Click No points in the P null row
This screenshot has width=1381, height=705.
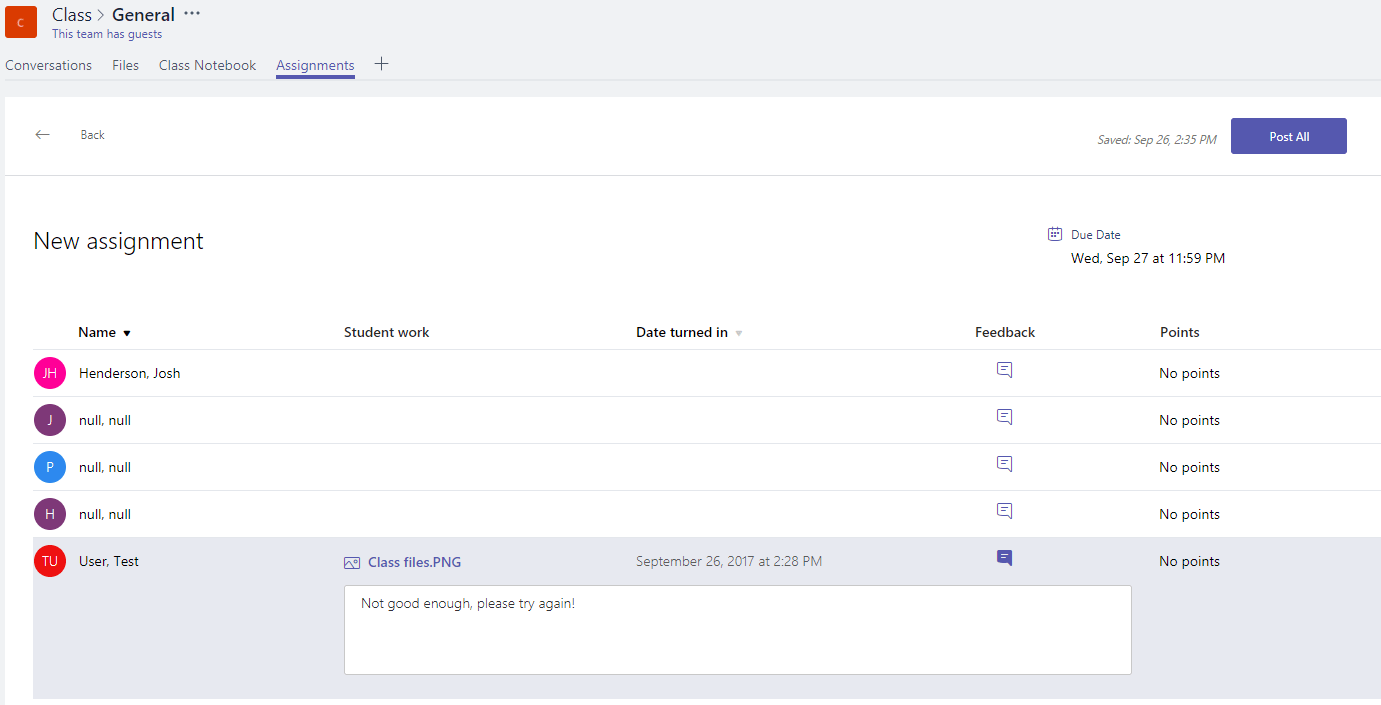[1190, 467]
